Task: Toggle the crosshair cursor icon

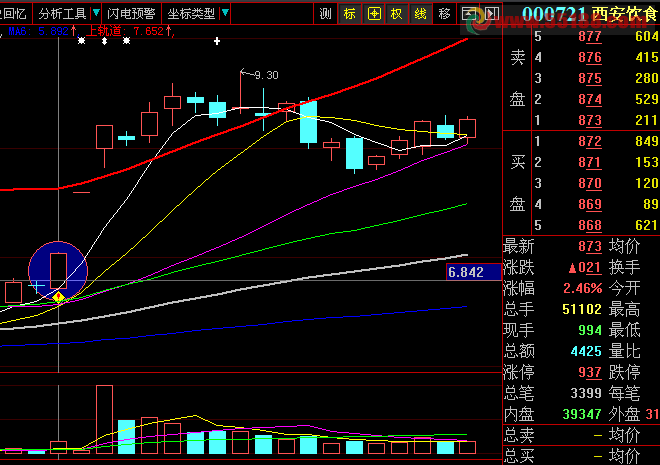Action: click(x=374, y=14)
